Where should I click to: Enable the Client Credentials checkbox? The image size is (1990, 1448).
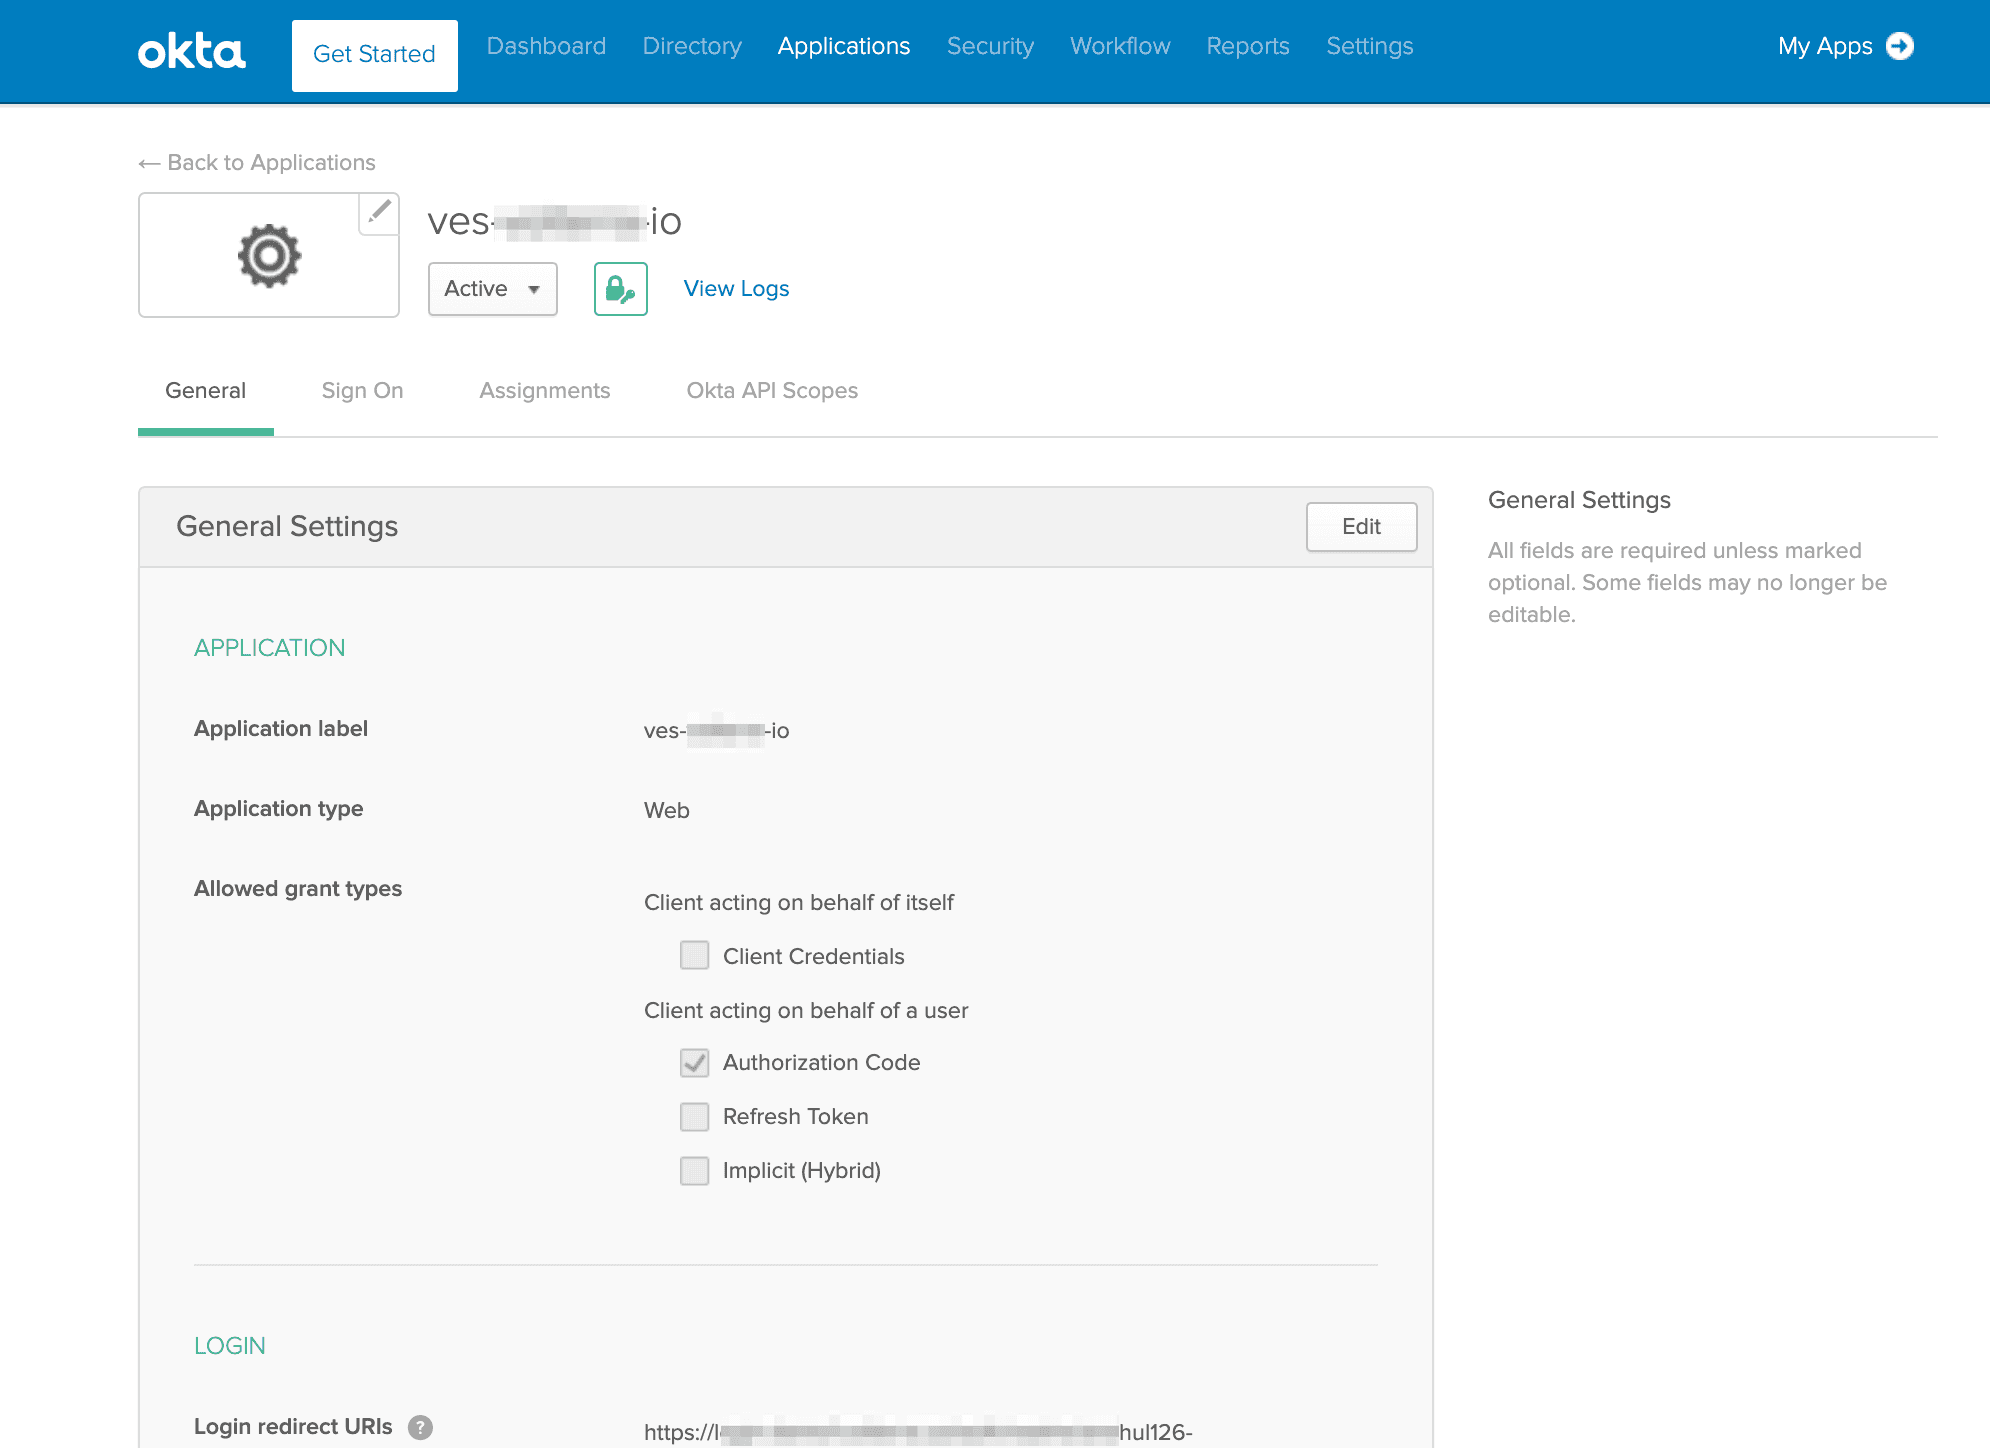click(x=694, y=955)
